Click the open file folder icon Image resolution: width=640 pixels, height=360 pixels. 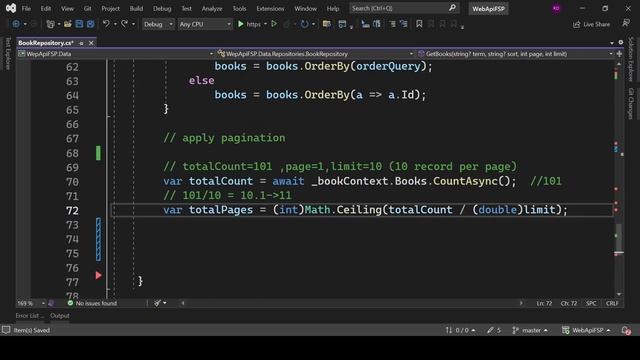(x=68, y=24)
